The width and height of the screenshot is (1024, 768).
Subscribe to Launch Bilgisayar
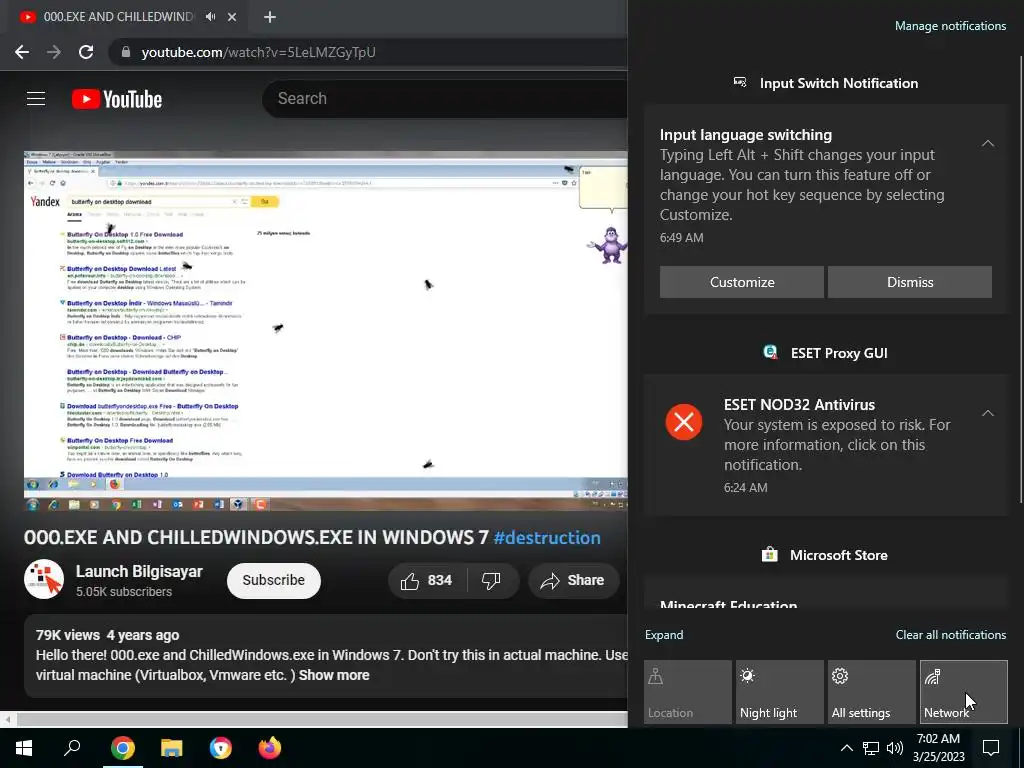click(274, 580)
